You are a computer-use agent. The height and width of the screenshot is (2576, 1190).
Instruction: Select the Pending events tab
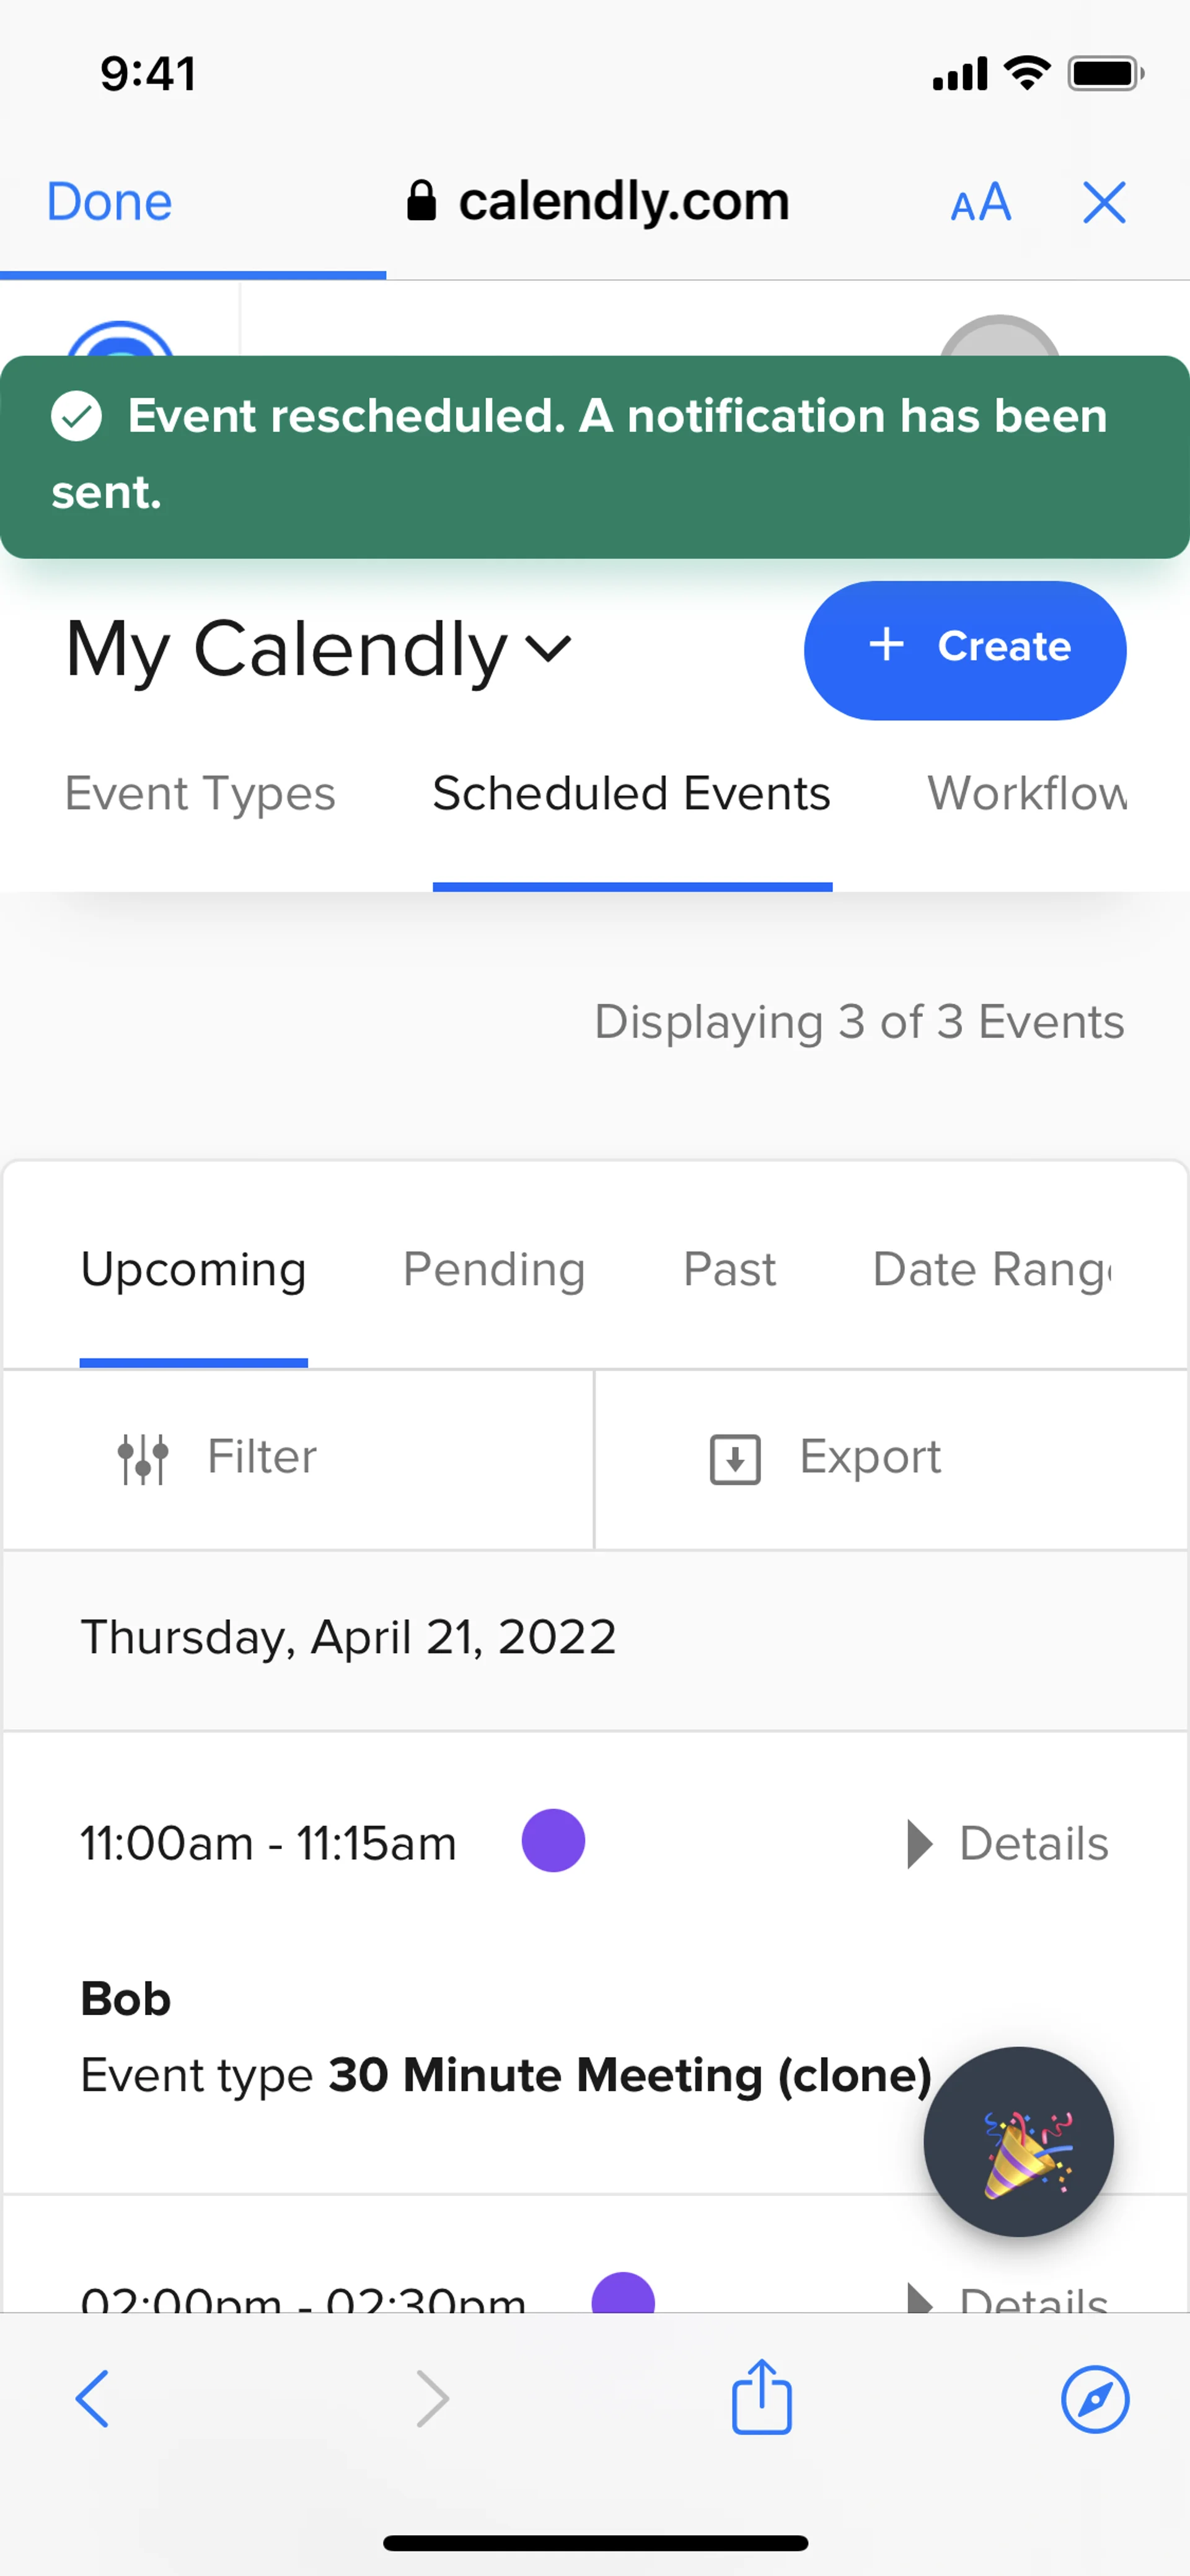click(494, 1270)
